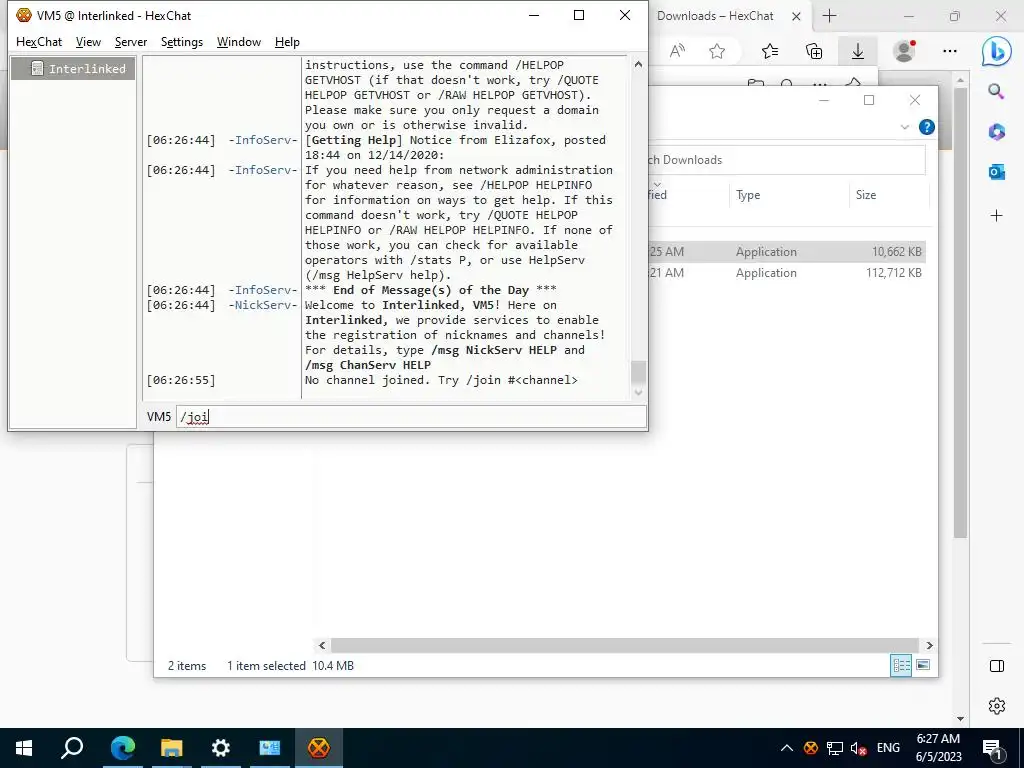Screen dimensions: 1024x768
Task: Toggle the Edge sidebar visibility icon
Action: click(x=997, y=666)
